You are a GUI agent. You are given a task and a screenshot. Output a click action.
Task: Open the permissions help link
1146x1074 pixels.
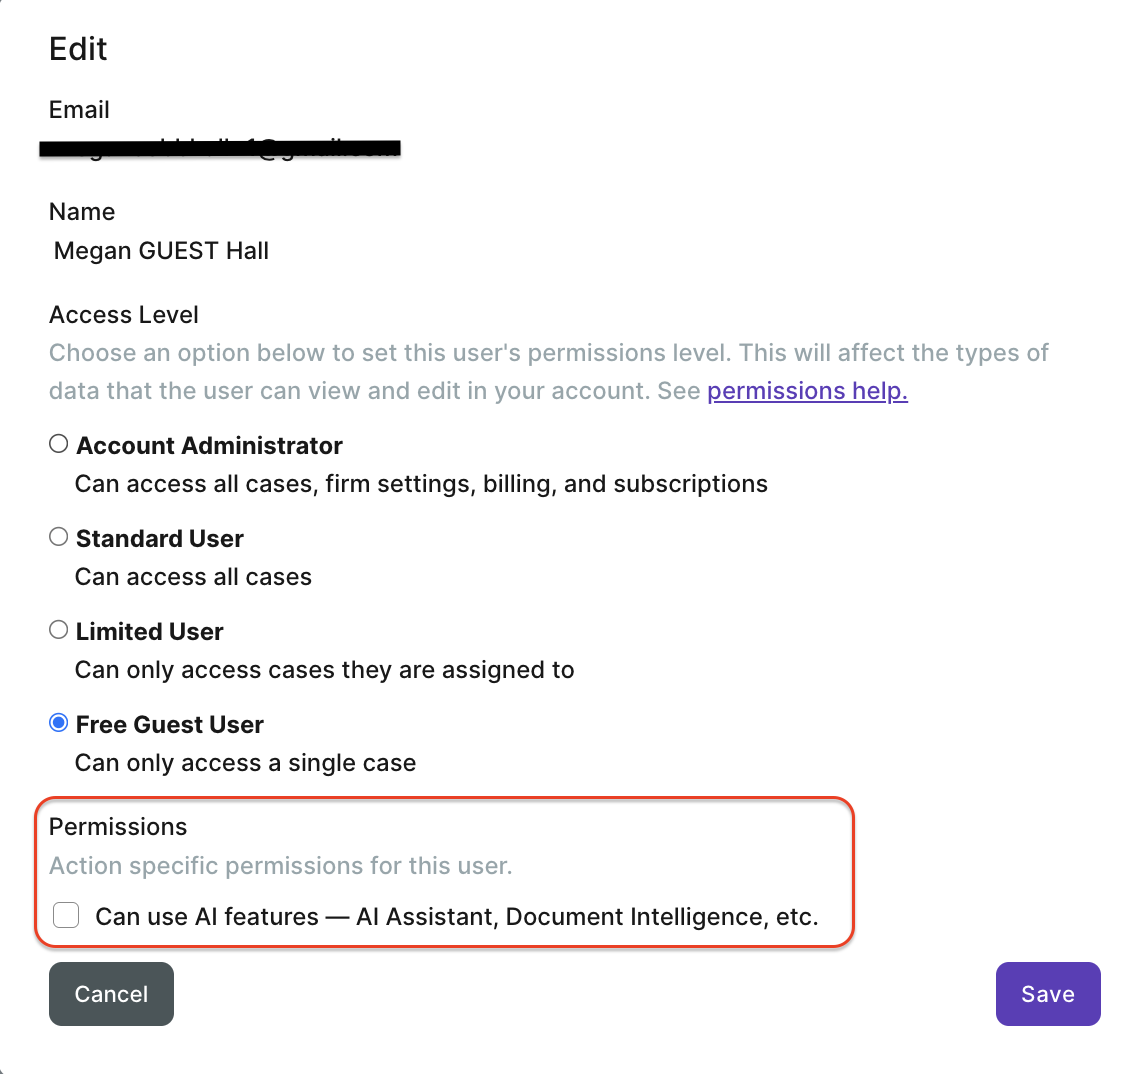(807, 390)
